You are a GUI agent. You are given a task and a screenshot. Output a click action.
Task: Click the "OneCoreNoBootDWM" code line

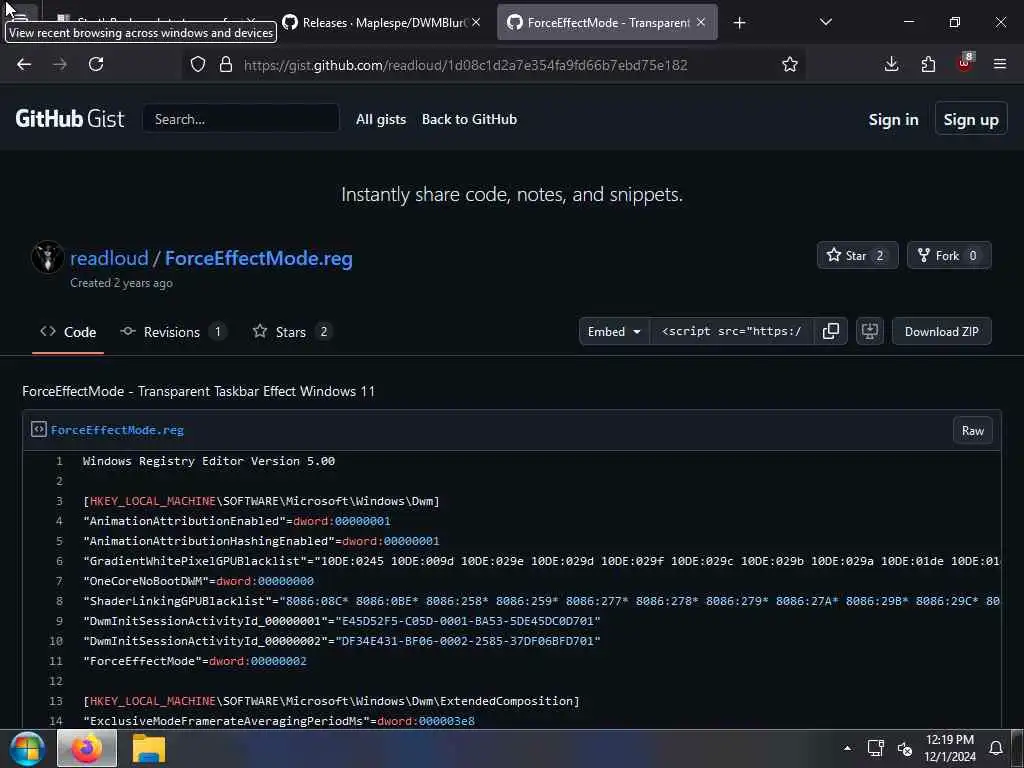[x=199, y=581]
